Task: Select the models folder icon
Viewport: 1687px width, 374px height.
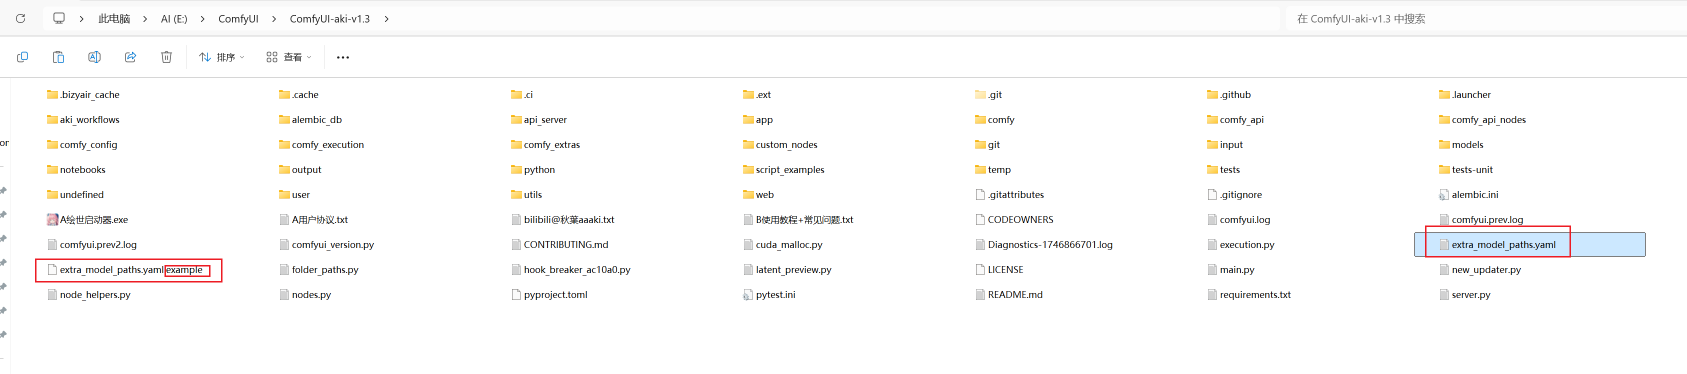Action: tap(1444, 144)
